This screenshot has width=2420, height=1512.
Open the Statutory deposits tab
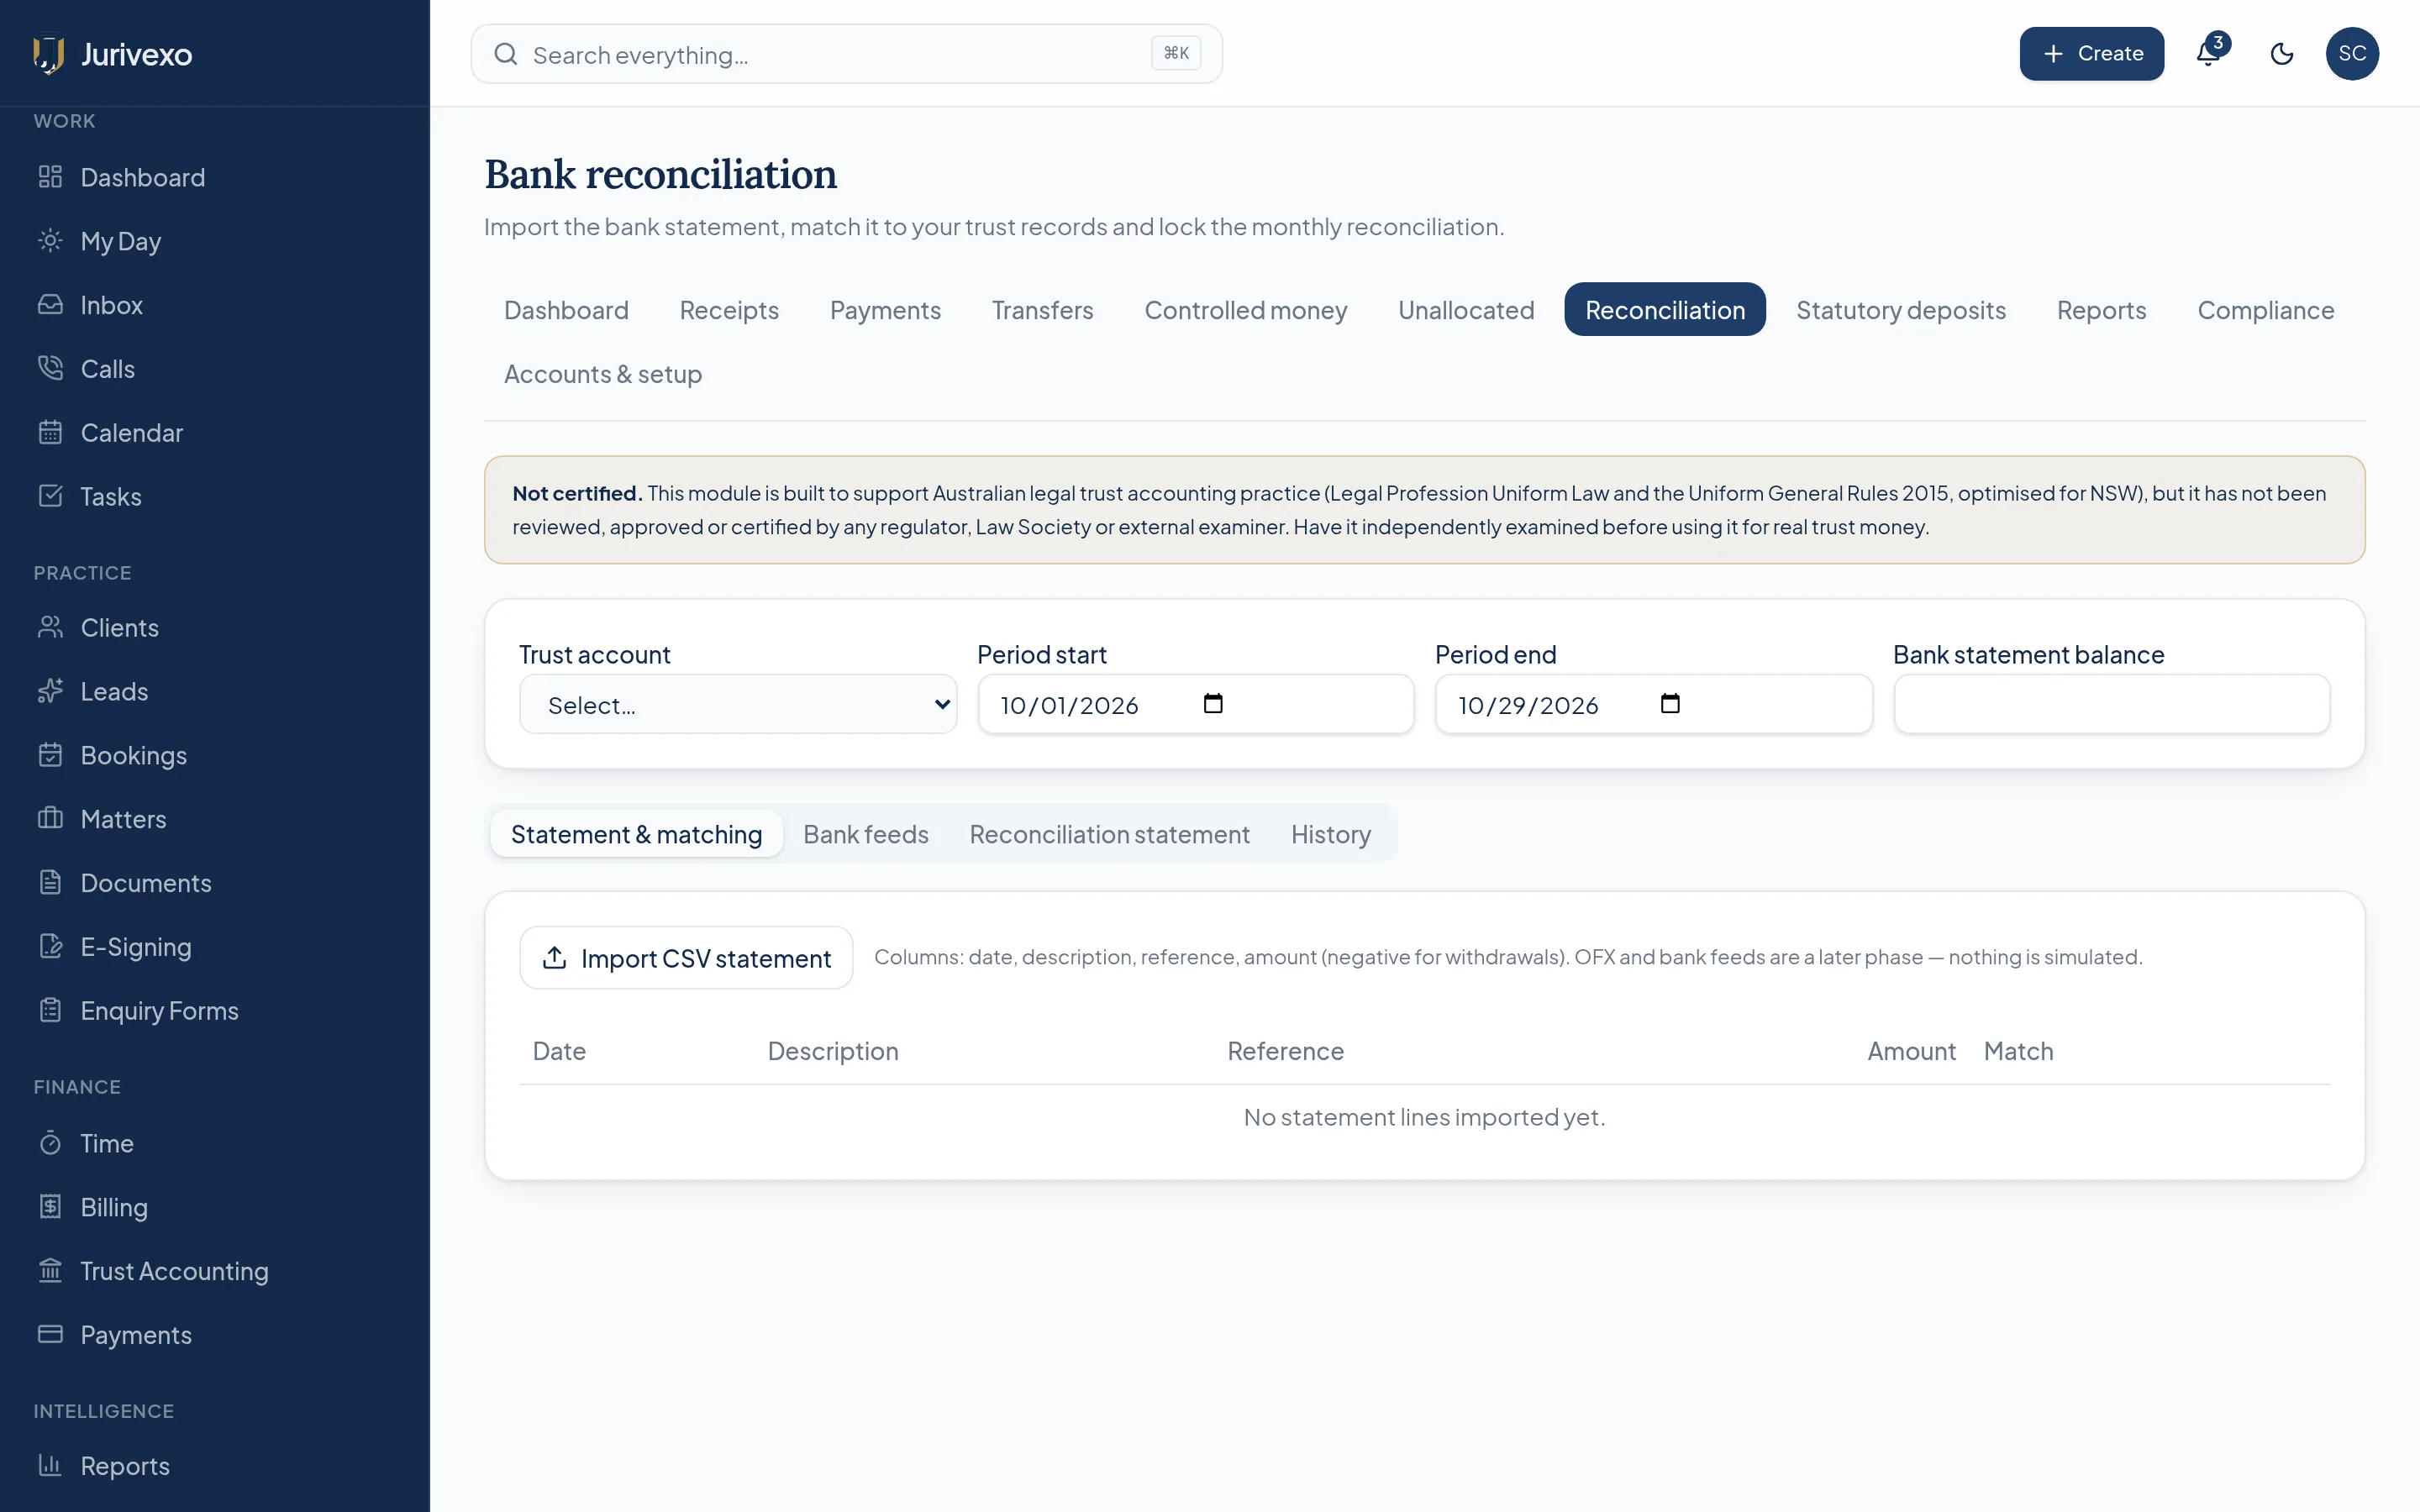click(x=1901, y=310)
